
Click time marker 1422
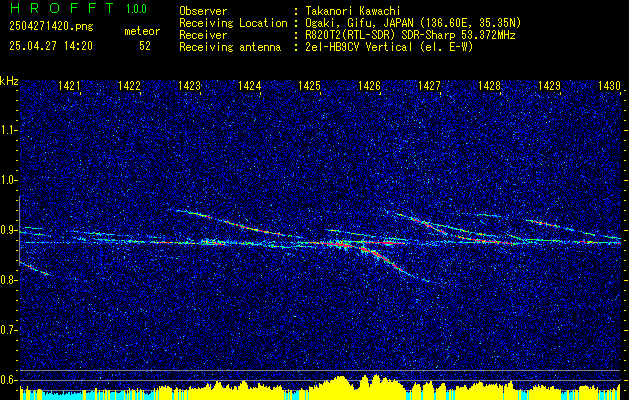129,85
